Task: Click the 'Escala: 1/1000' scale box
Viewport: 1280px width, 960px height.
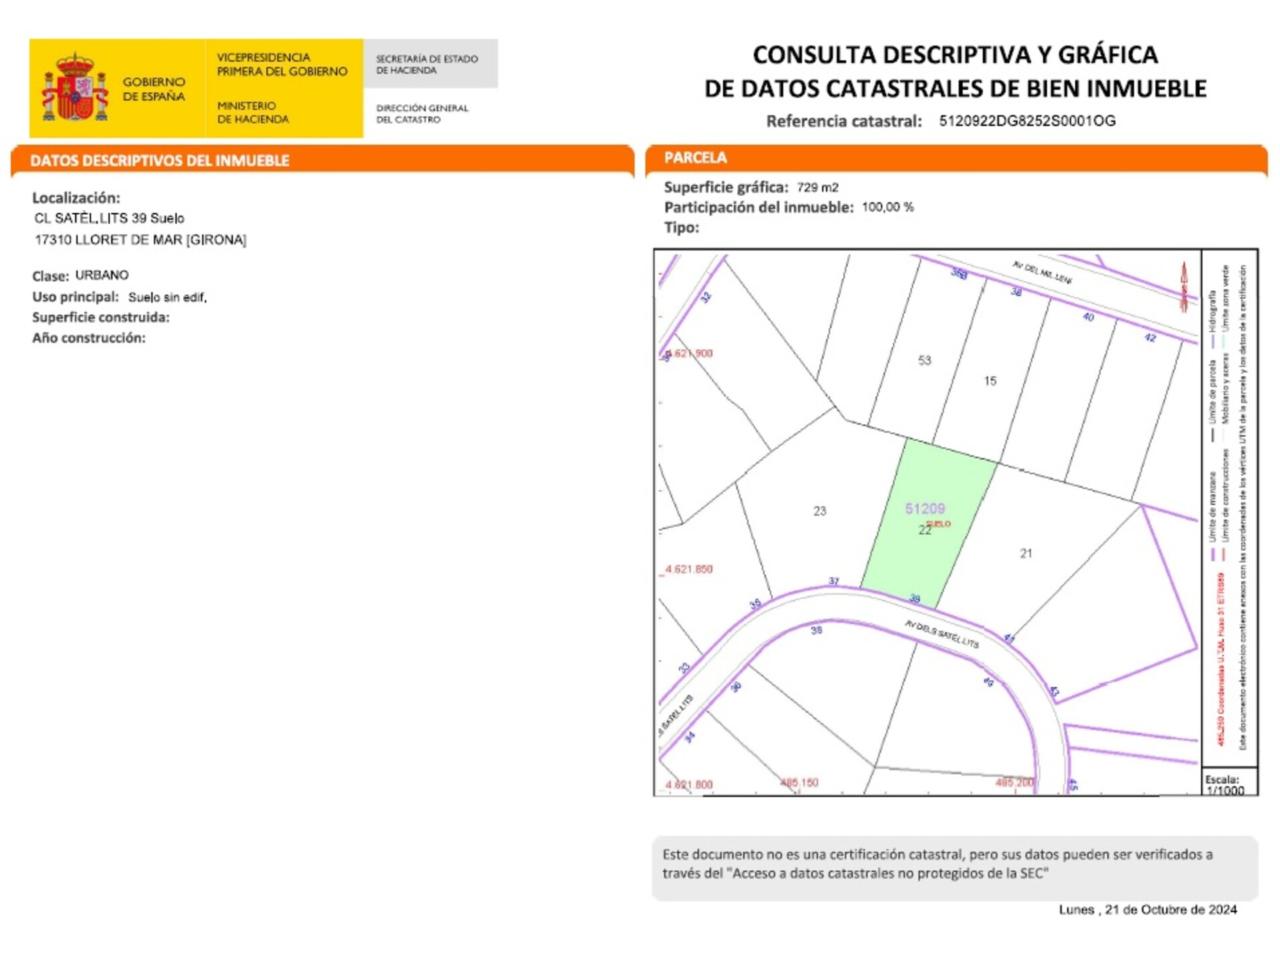Action: (1226, 784)
